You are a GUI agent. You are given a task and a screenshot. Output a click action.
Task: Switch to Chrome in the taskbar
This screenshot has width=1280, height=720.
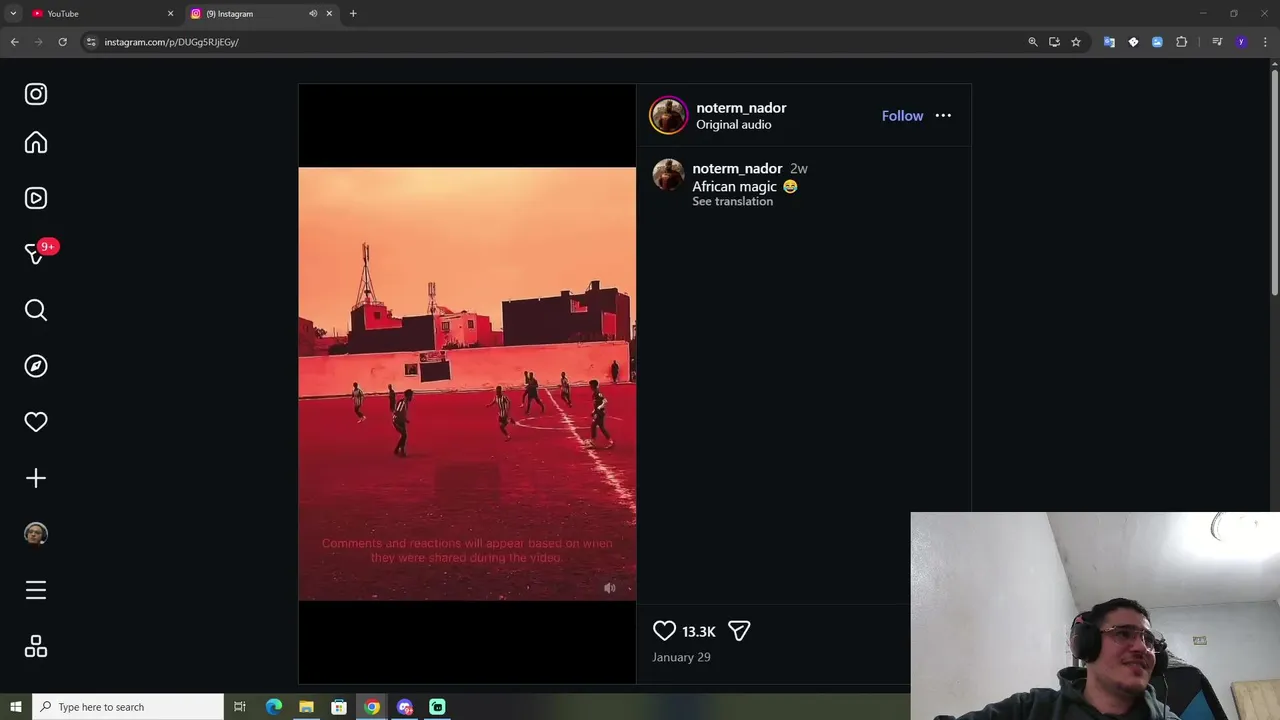point(372,707)
